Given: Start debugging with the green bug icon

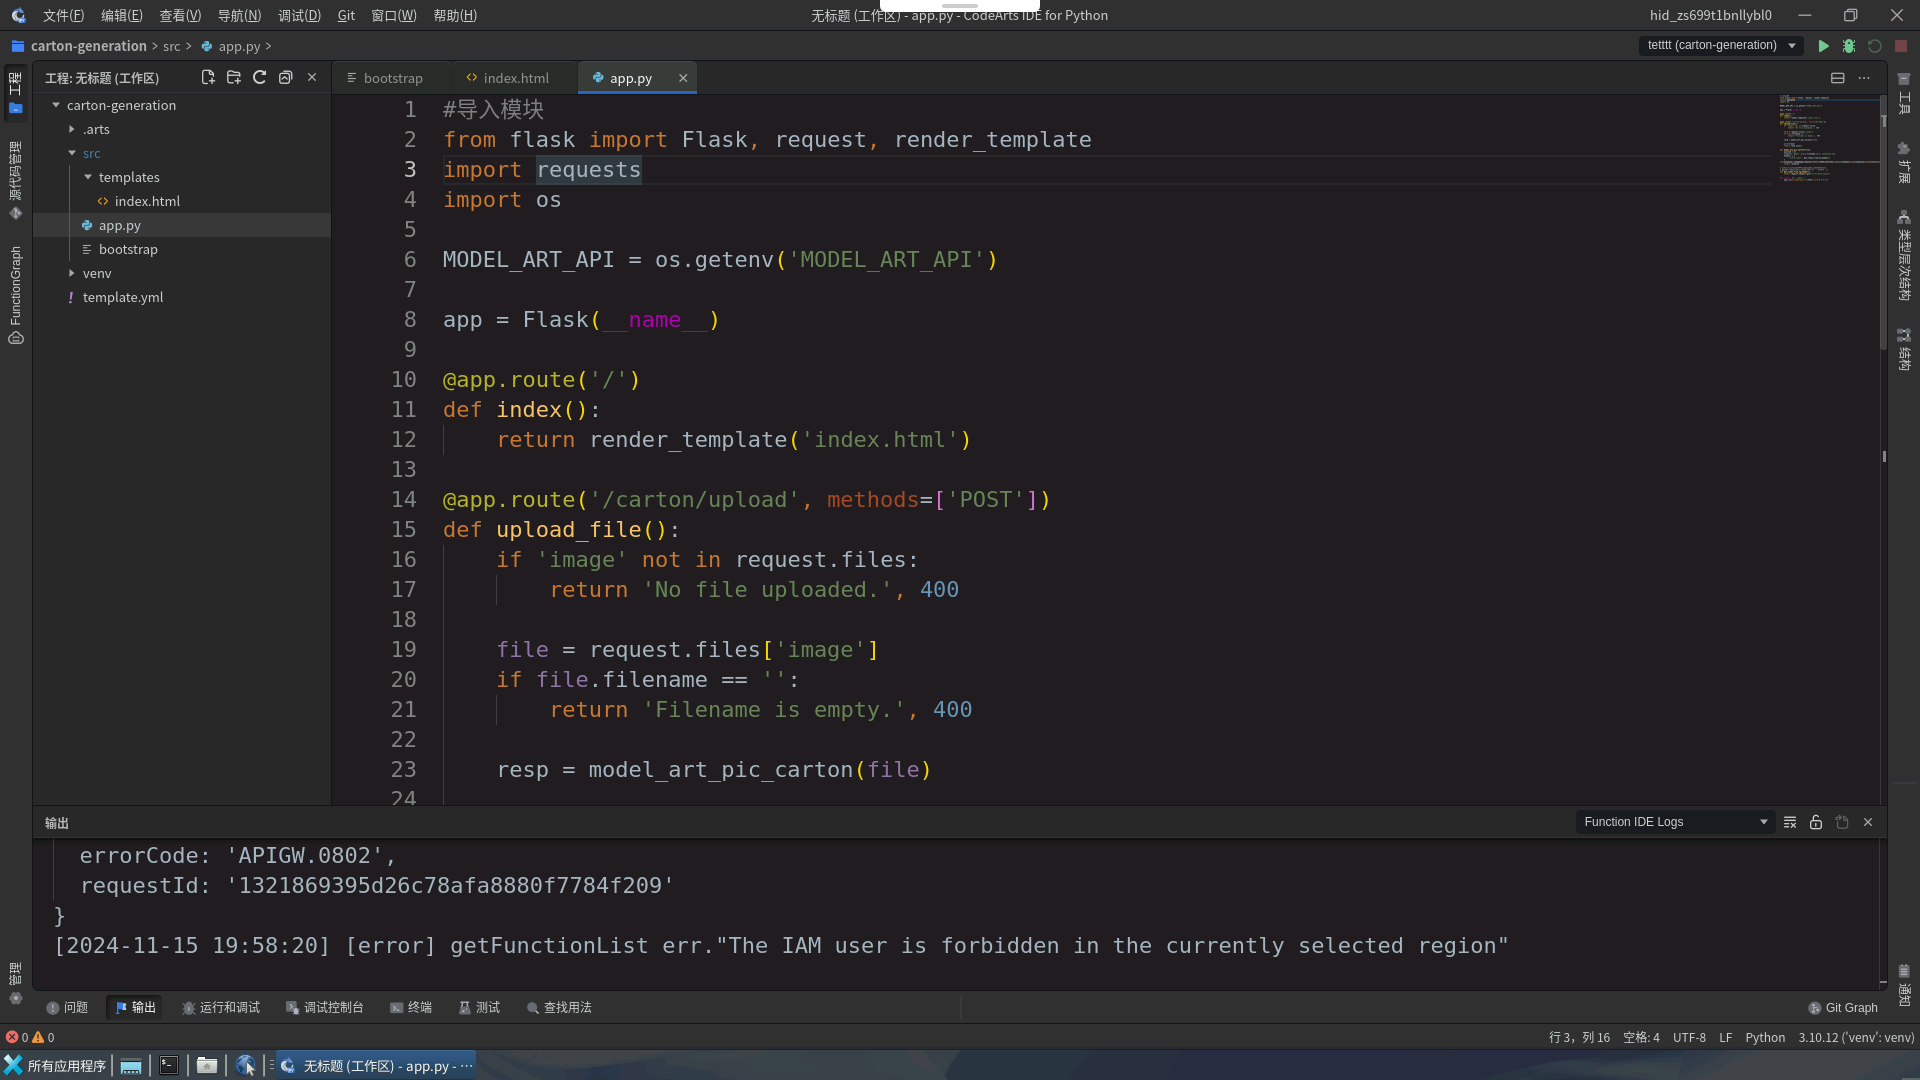Looking at the screenshot, I should tap(1849, 46).
